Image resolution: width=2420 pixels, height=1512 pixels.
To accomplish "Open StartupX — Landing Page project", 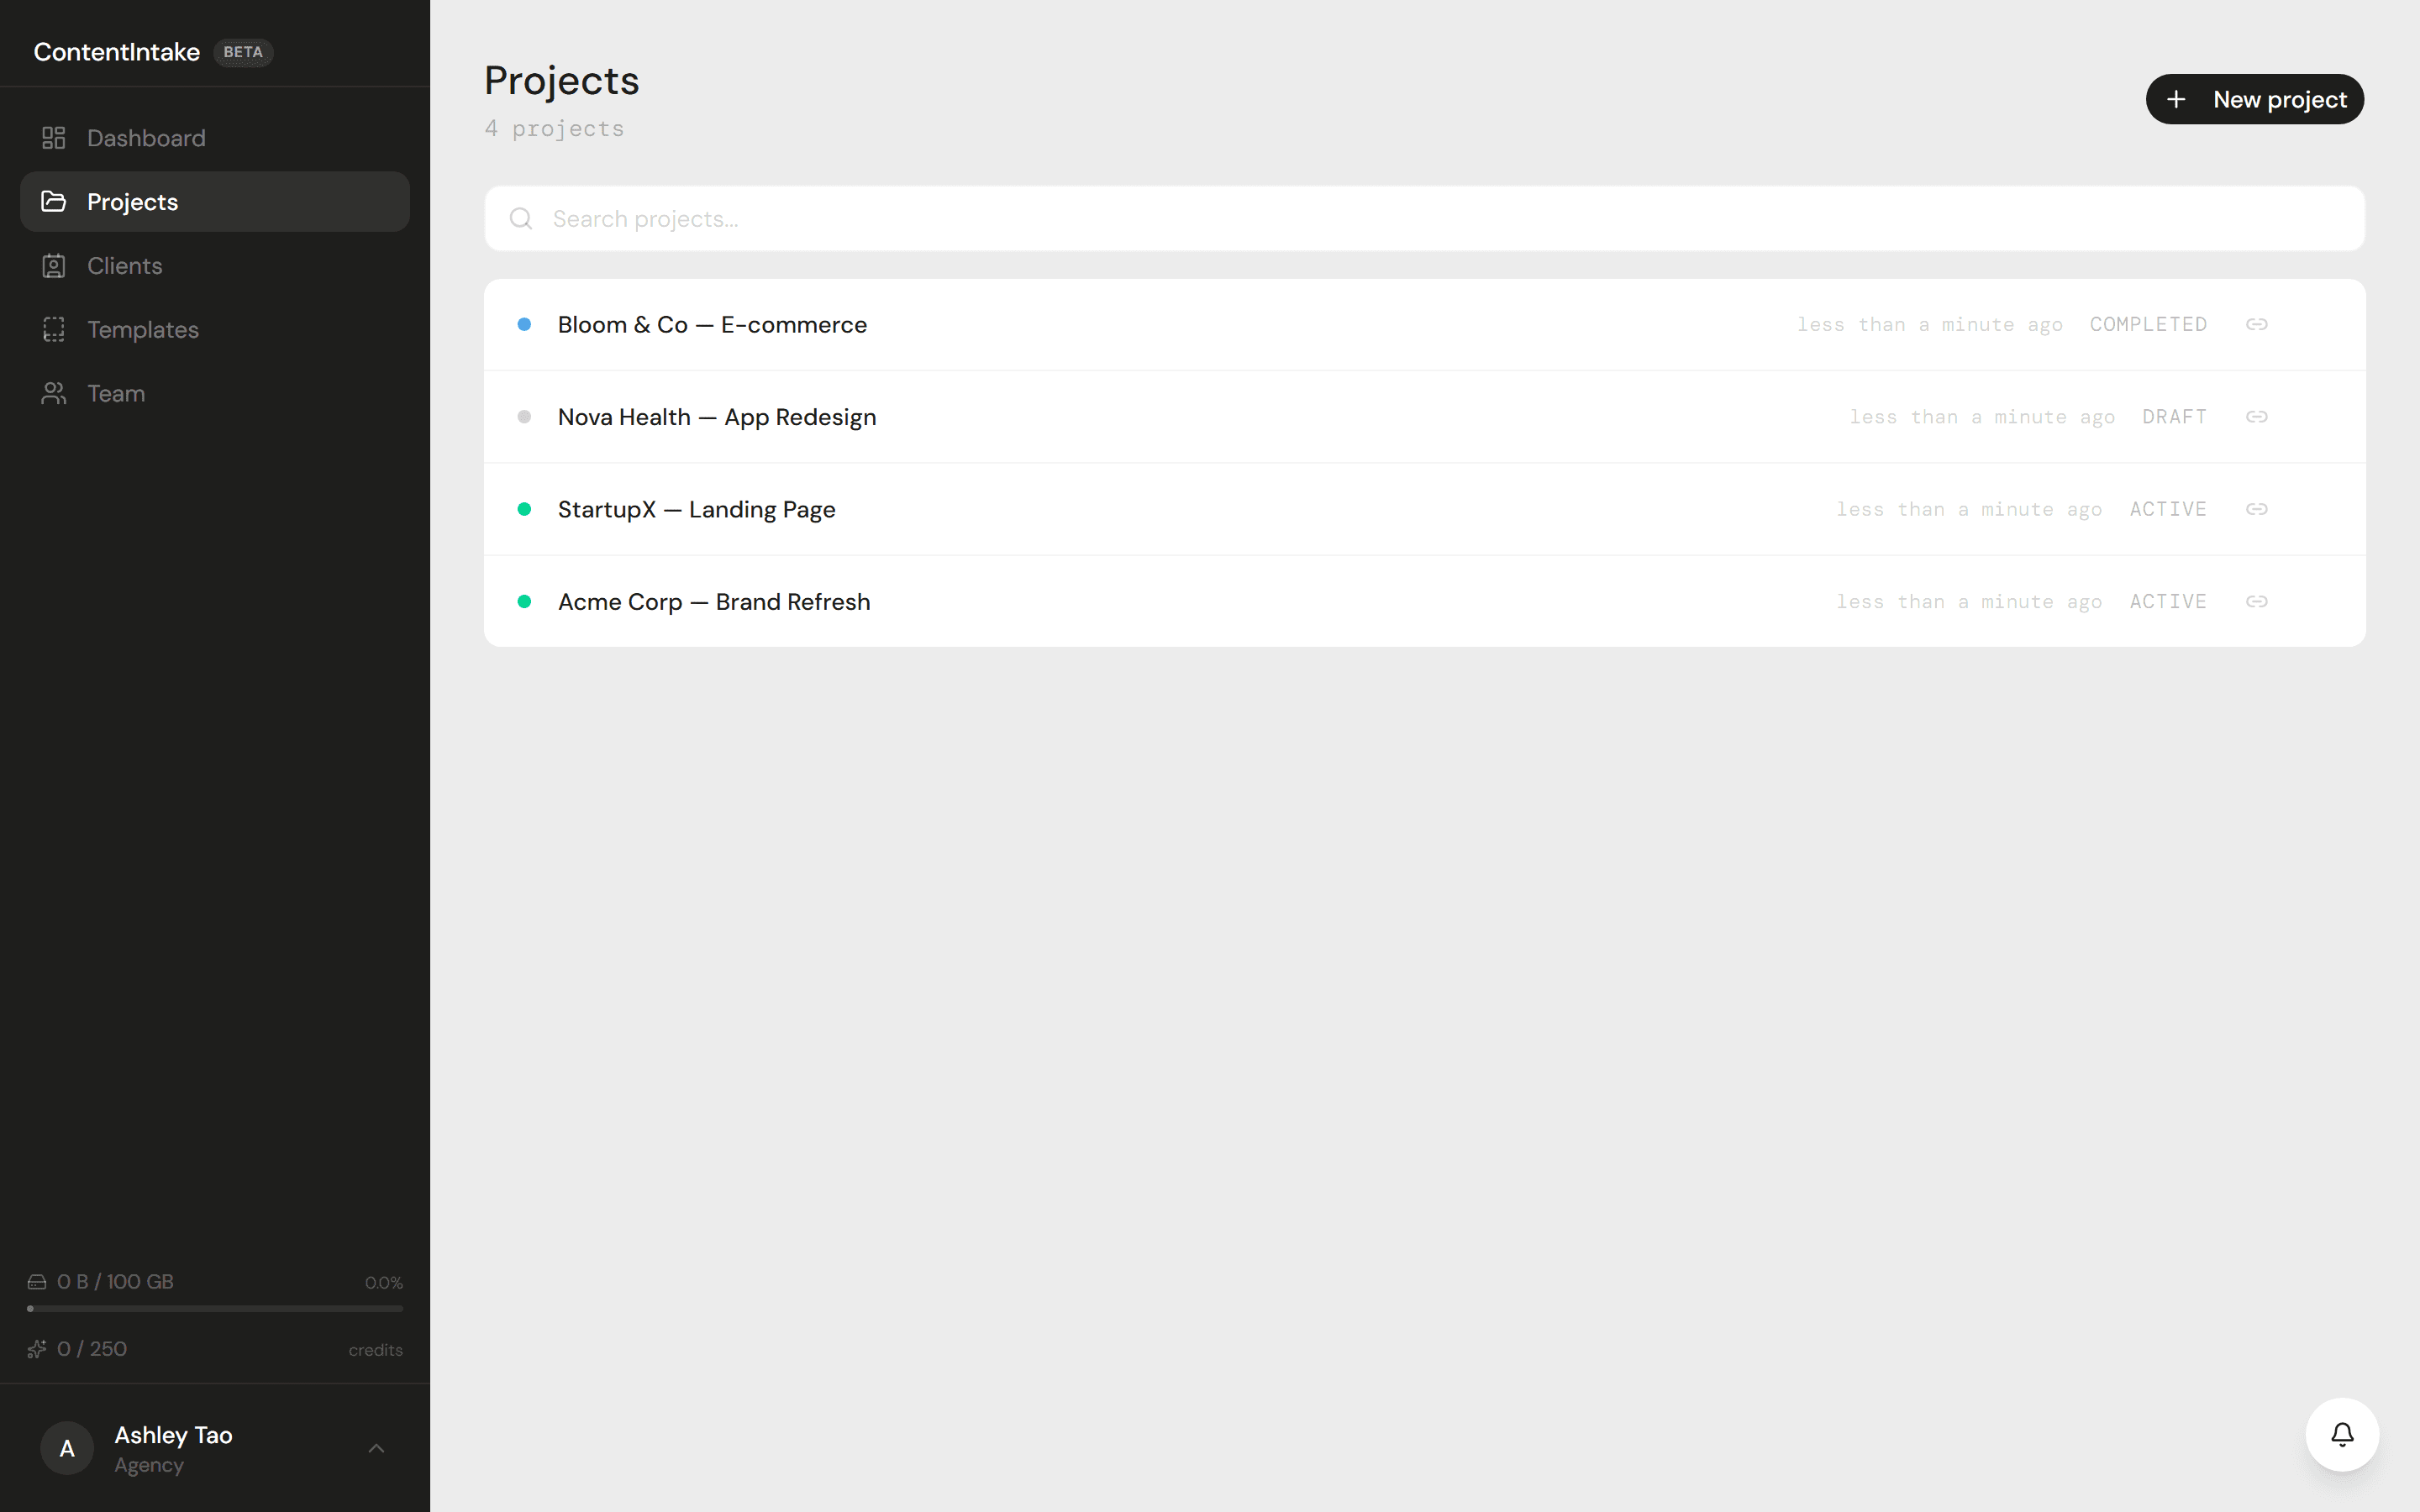I will (1424, 509).
